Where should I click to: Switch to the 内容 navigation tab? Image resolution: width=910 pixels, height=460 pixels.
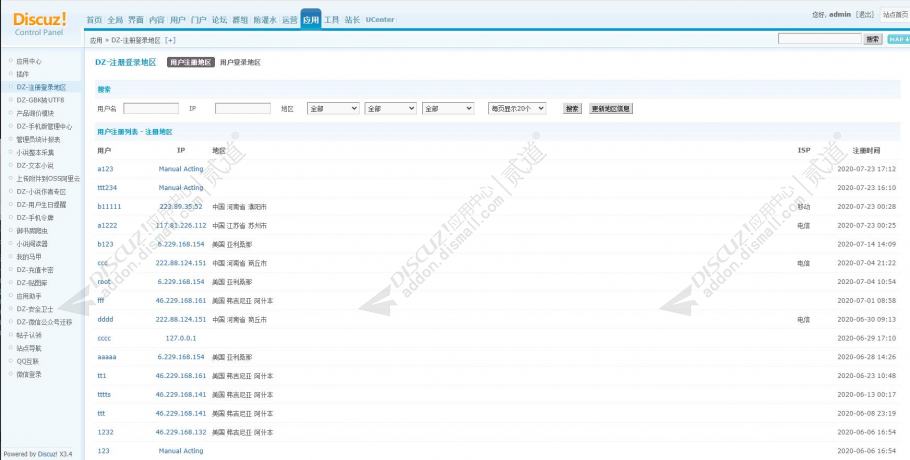pos(157,20)
